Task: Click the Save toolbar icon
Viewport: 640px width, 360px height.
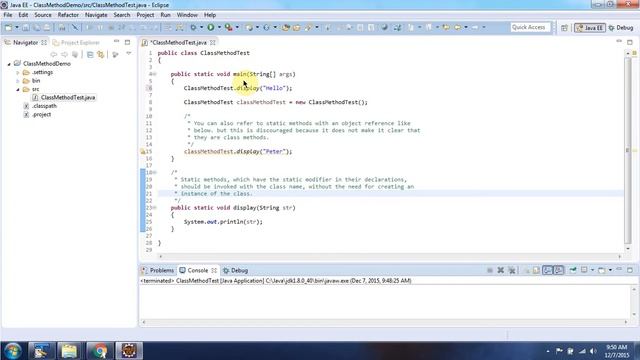Action: 25,27
